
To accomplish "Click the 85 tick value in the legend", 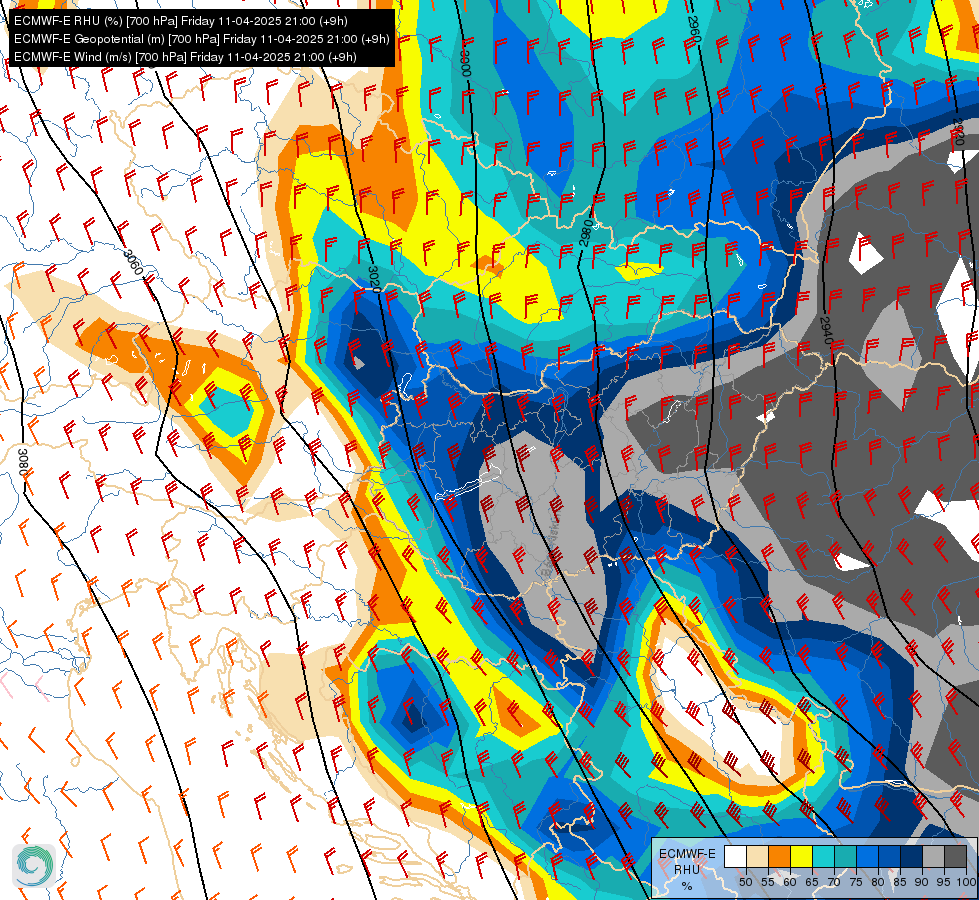I will click(x=900, y=882).
